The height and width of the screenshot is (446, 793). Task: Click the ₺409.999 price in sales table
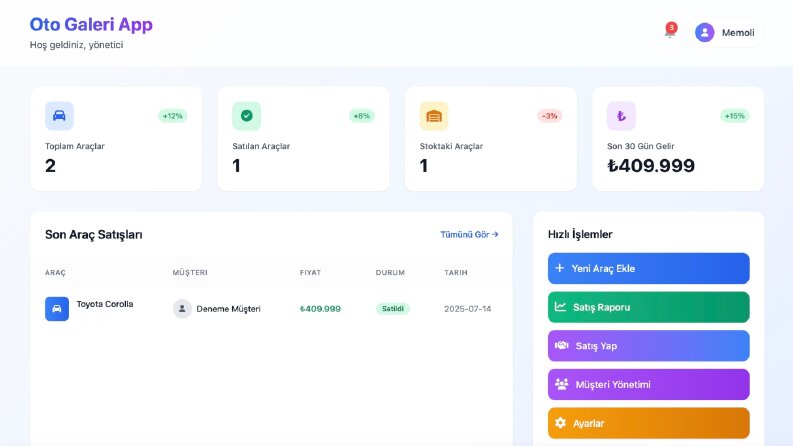(x=320, y=309)
